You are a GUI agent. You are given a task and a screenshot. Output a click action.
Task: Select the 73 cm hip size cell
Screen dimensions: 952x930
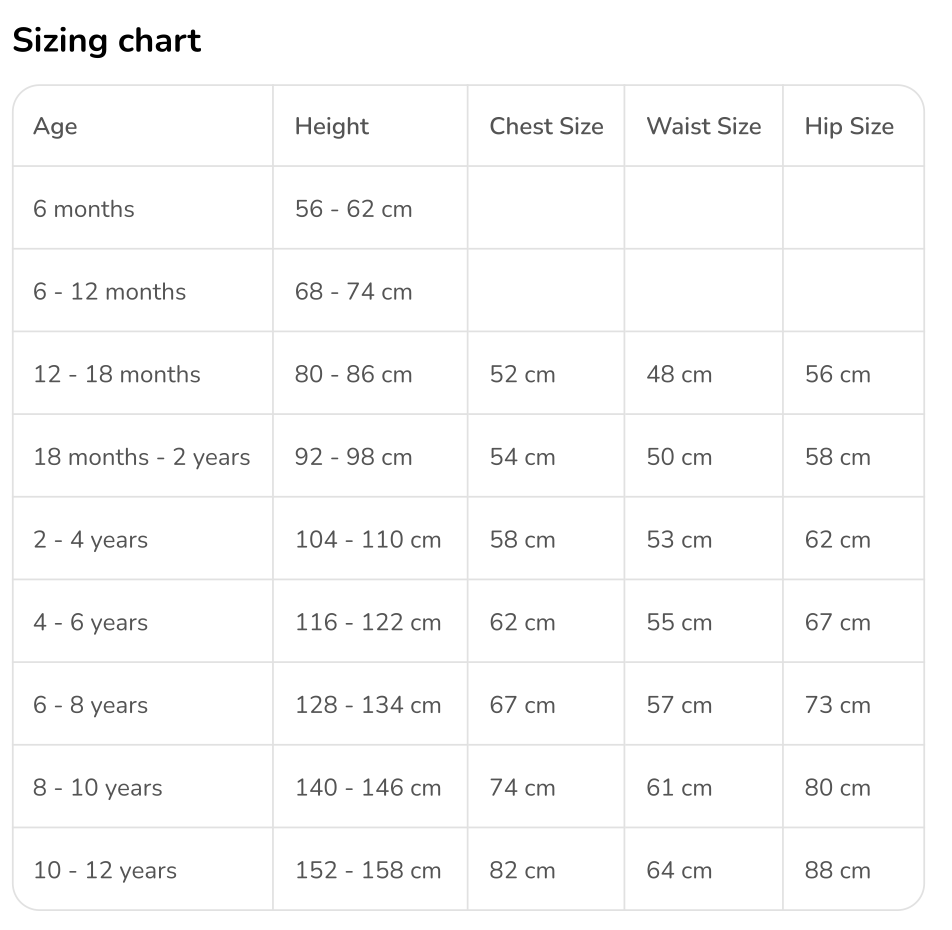click(x=837, y=705)
